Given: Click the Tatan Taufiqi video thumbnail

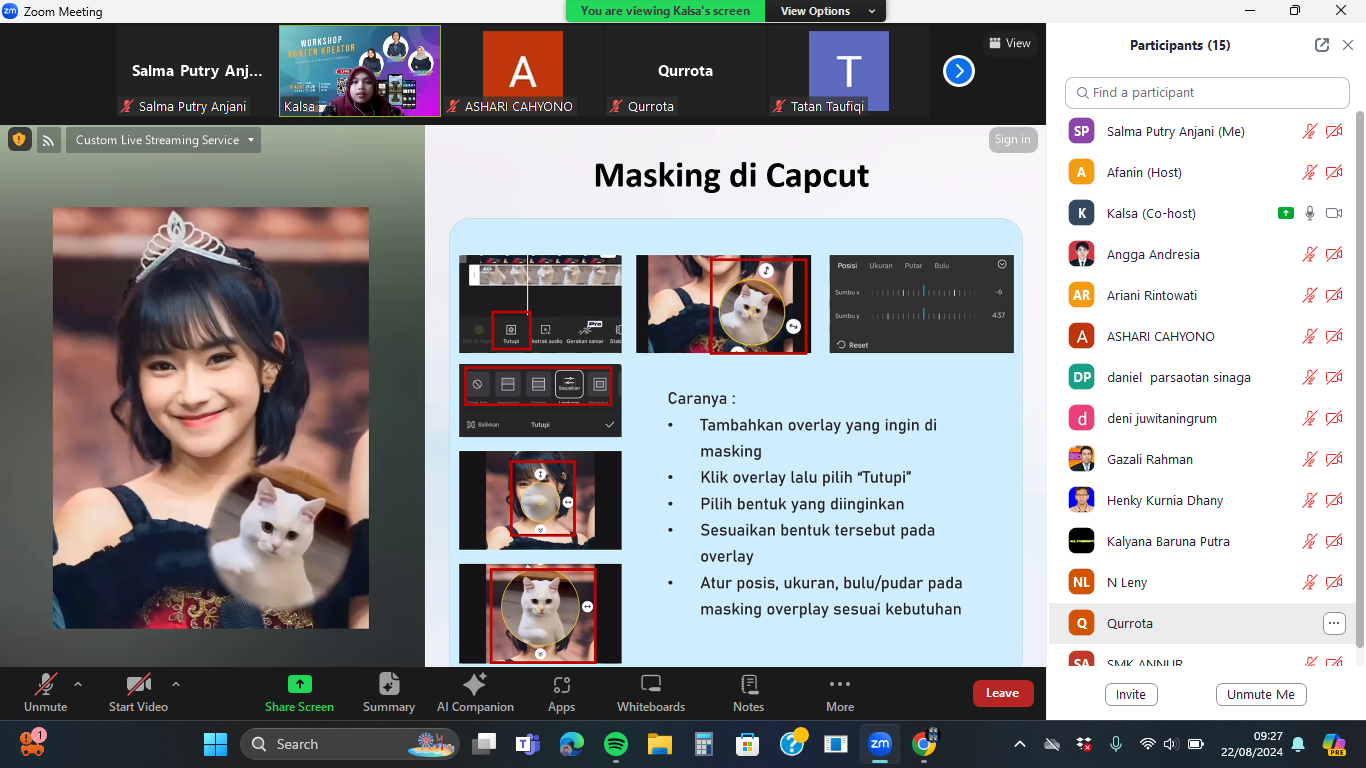Looking at the screenshot, I should click(848, 71).
